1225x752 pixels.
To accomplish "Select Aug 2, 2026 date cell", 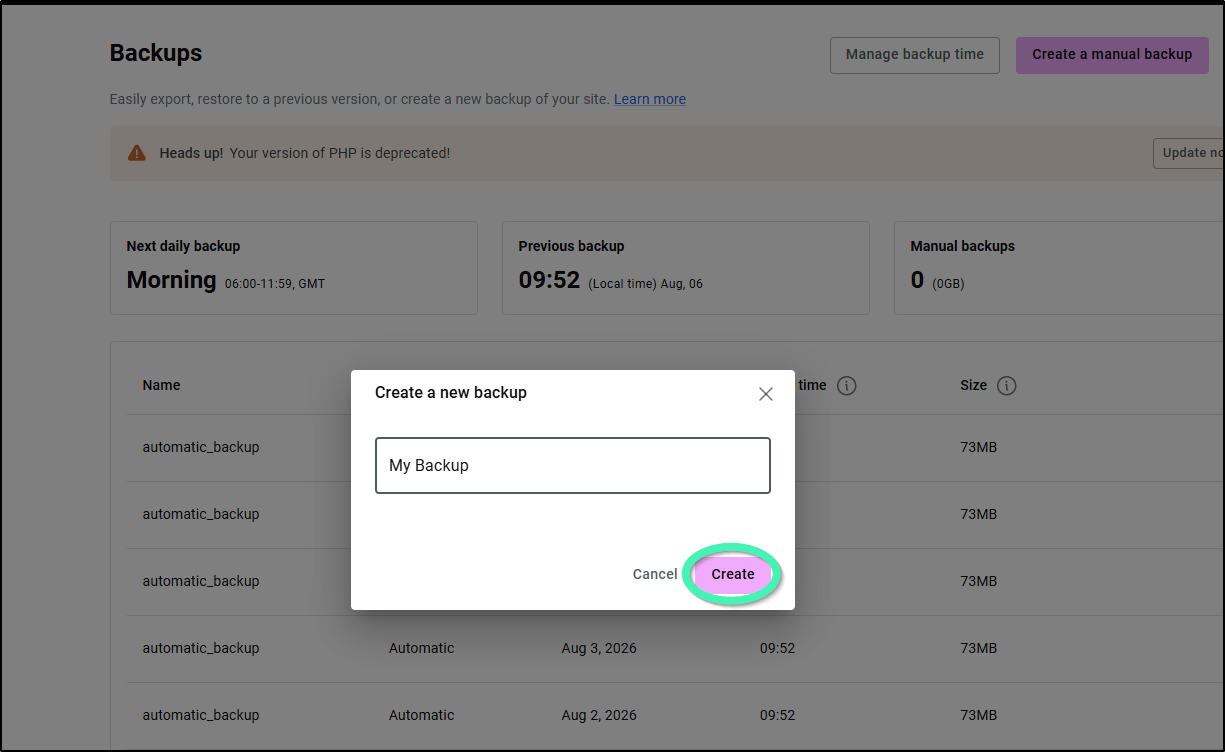I will click(x=599, y=715).
